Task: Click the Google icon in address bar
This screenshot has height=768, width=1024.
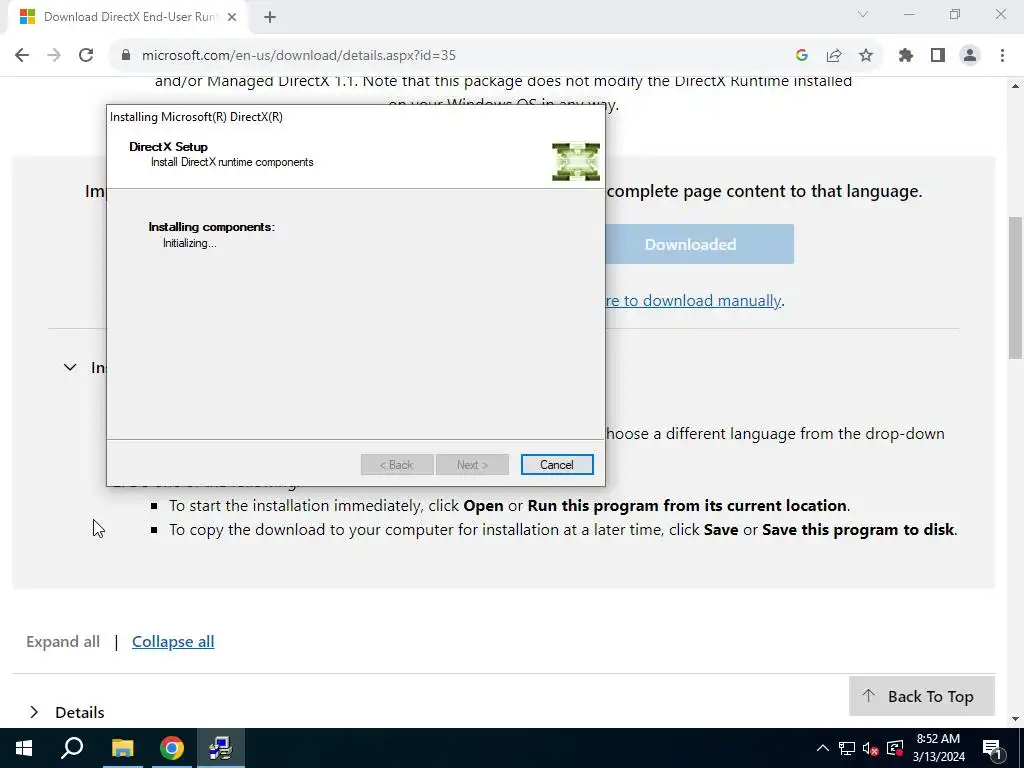Action: (802, 56)
